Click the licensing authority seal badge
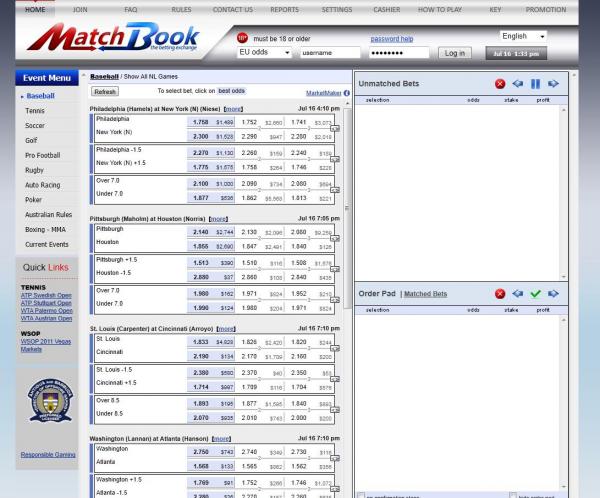This screenshot has height=498, width=600. (x=50, y=400)
